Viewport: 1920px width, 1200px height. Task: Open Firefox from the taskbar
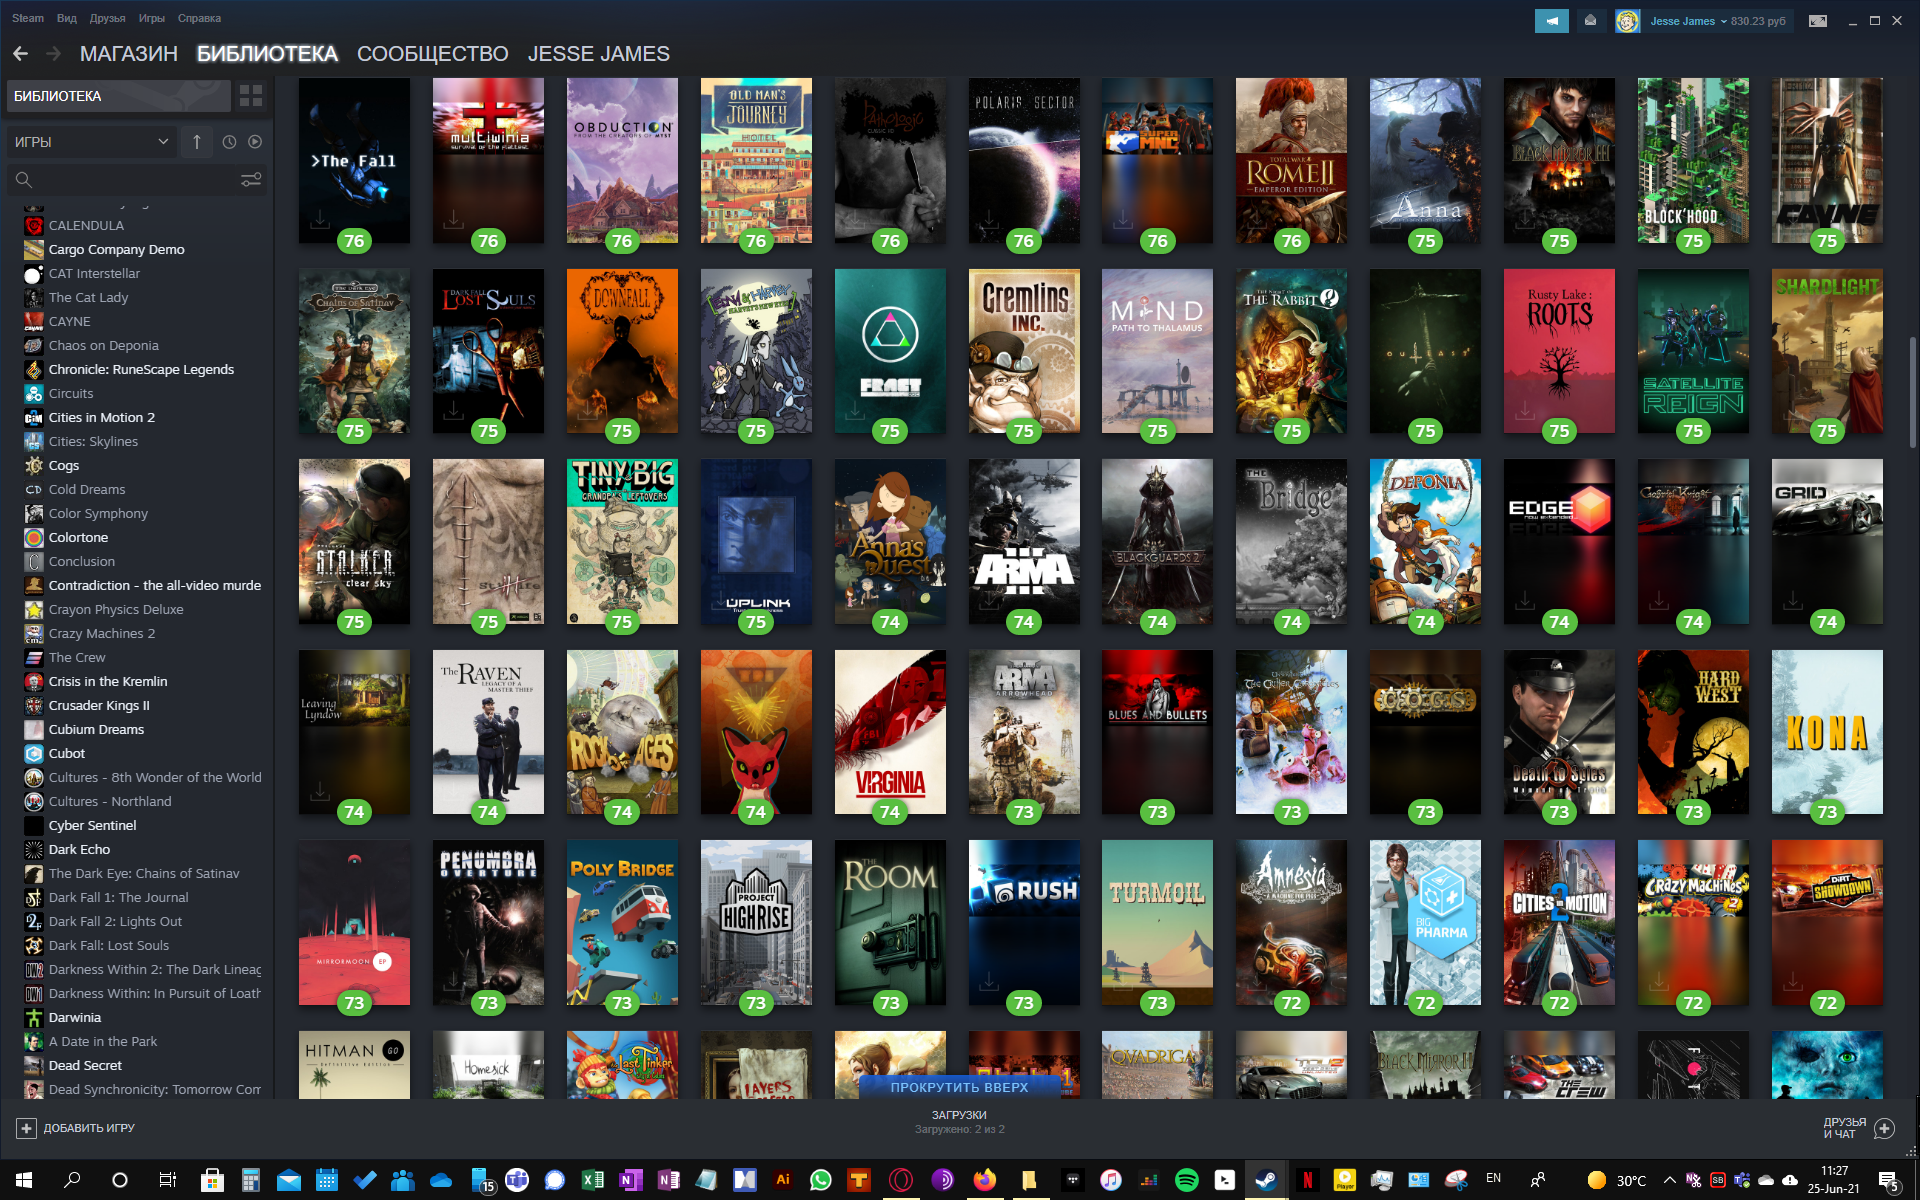click(985, 1180)
